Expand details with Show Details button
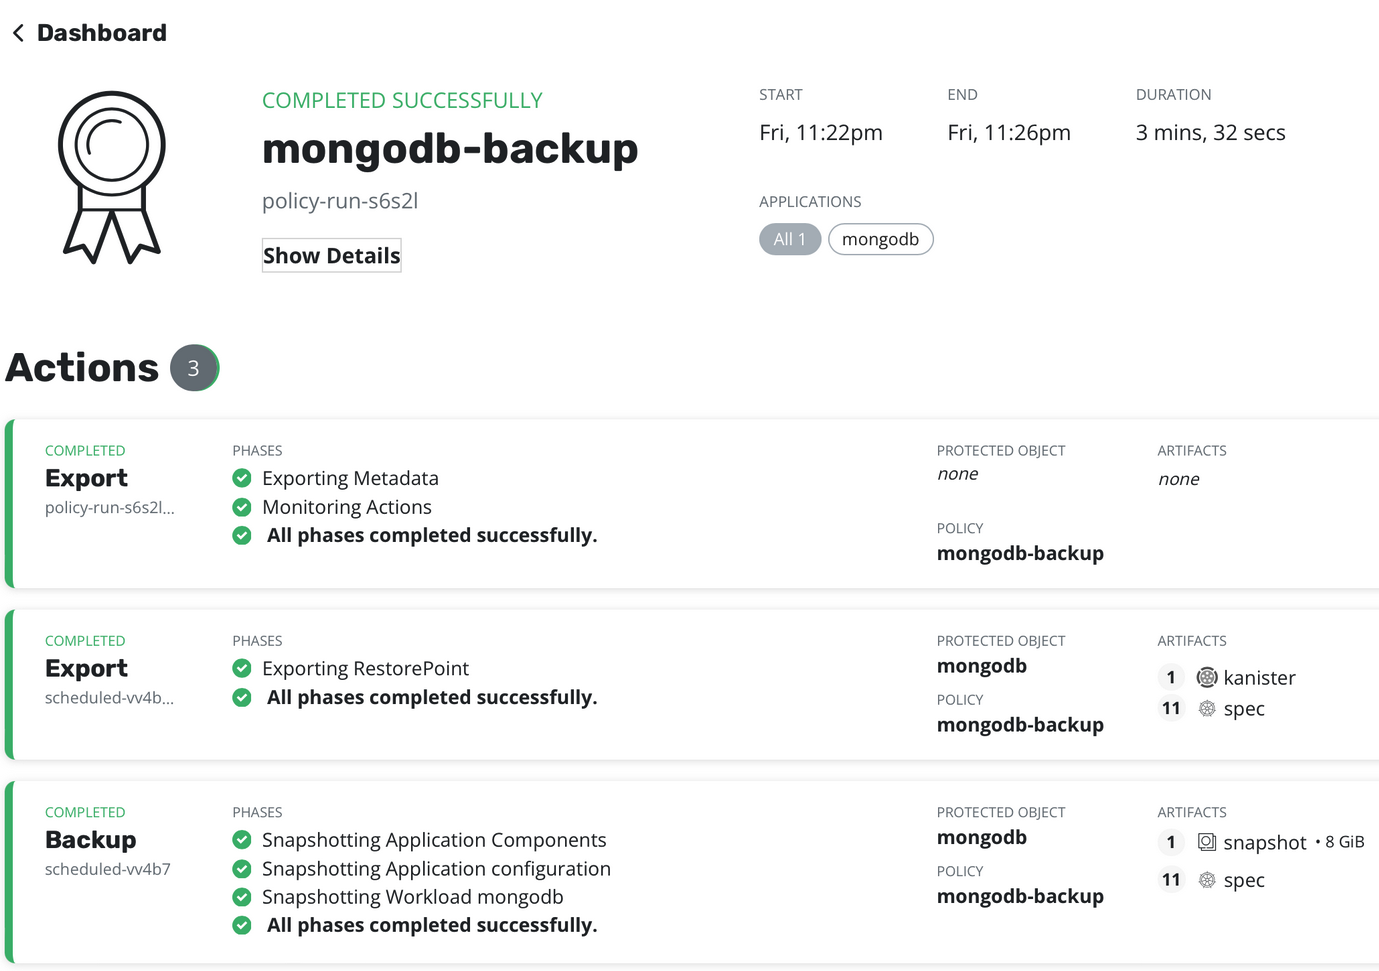The height and width of the screenshot is (971, 1379). point(331,256)
